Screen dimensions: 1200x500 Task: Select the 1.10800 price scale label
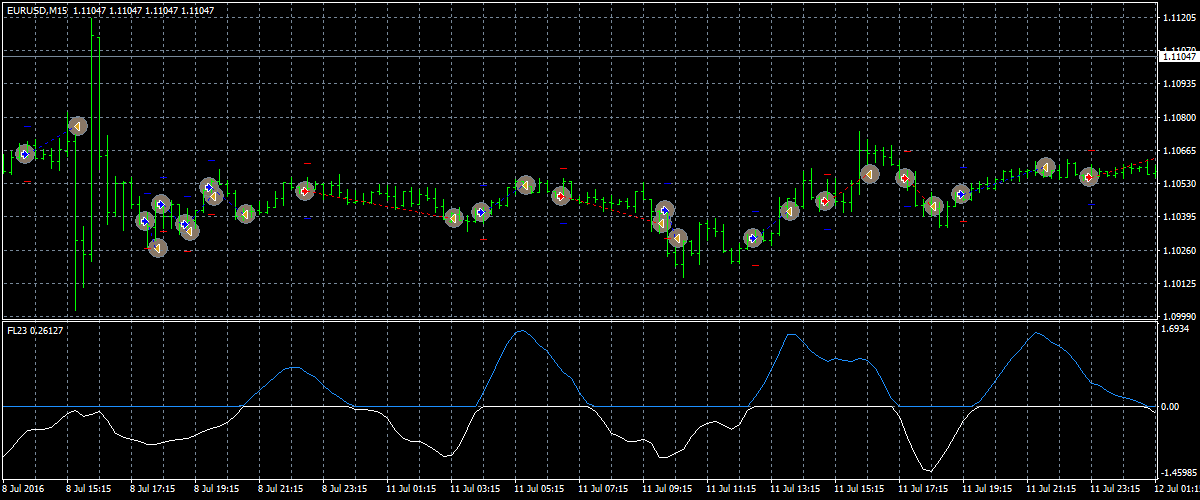(1178, 118)
